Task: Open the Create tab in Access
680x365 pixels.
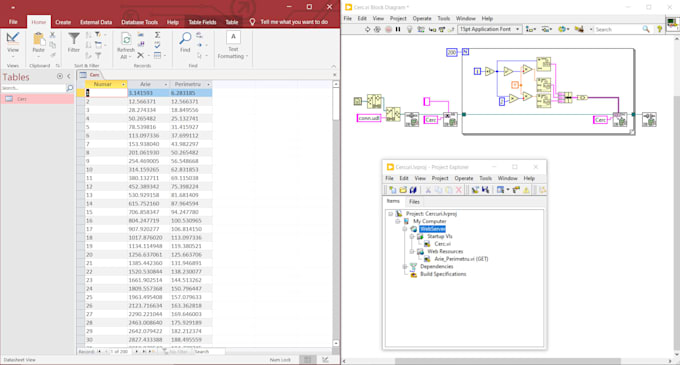Action: pyautogui.click(x=63, y=22)
